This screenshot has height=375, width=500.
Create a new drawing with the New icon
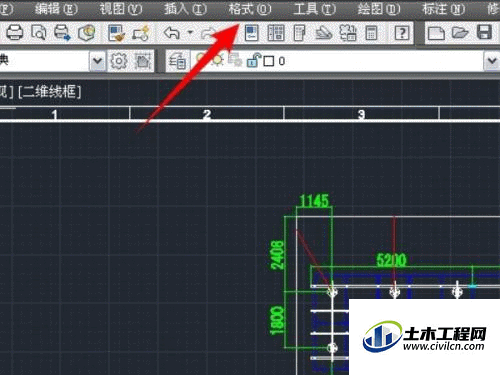click(436, 33)
